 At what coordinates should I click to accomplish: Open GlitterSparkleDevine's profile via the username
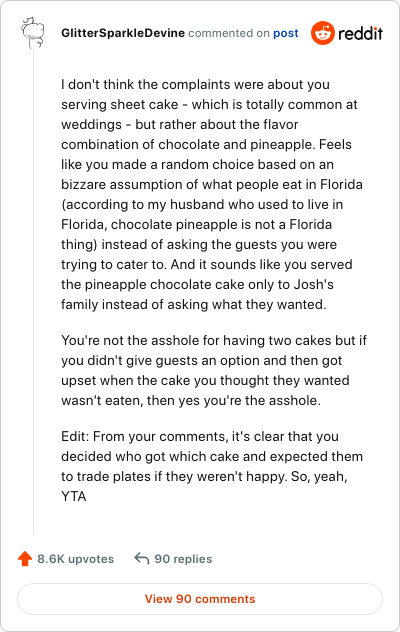click(x=123, y=33)
